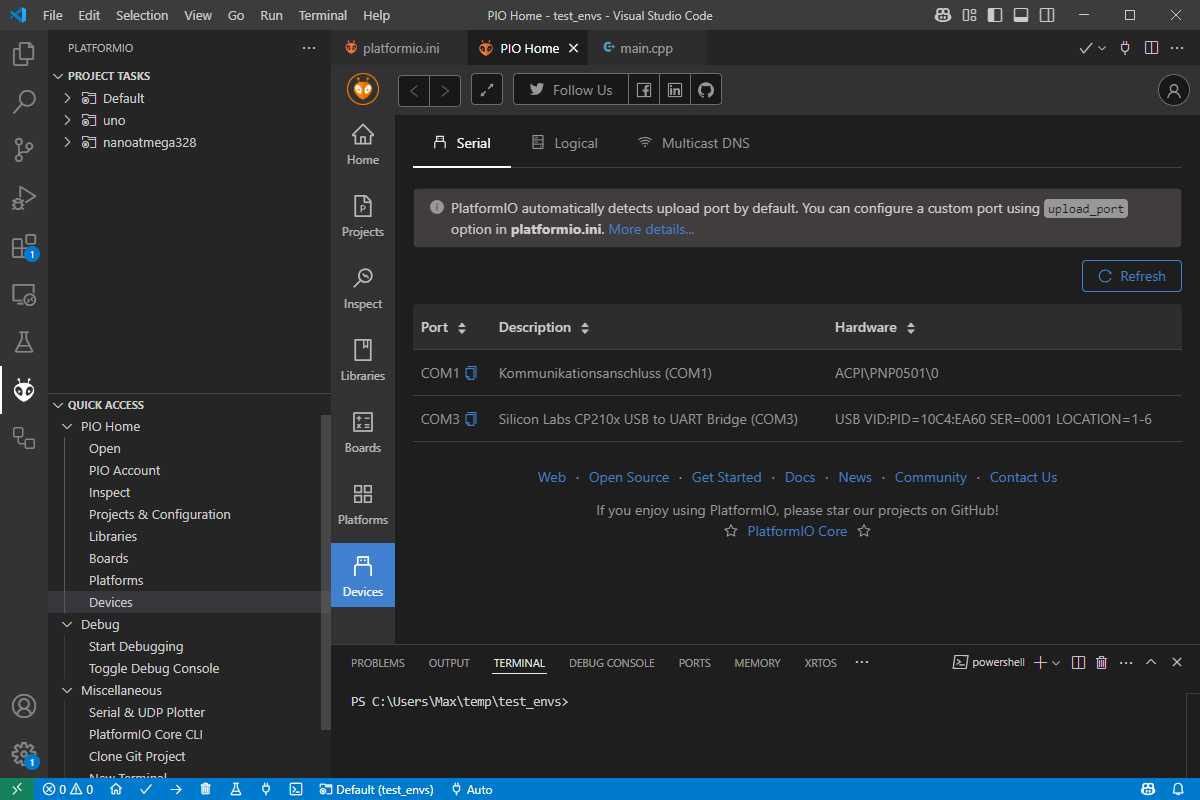Open PlatformIO GitHub icon in header
Image resolution: width=1200 pixels, height=800 pixels.
706,90
